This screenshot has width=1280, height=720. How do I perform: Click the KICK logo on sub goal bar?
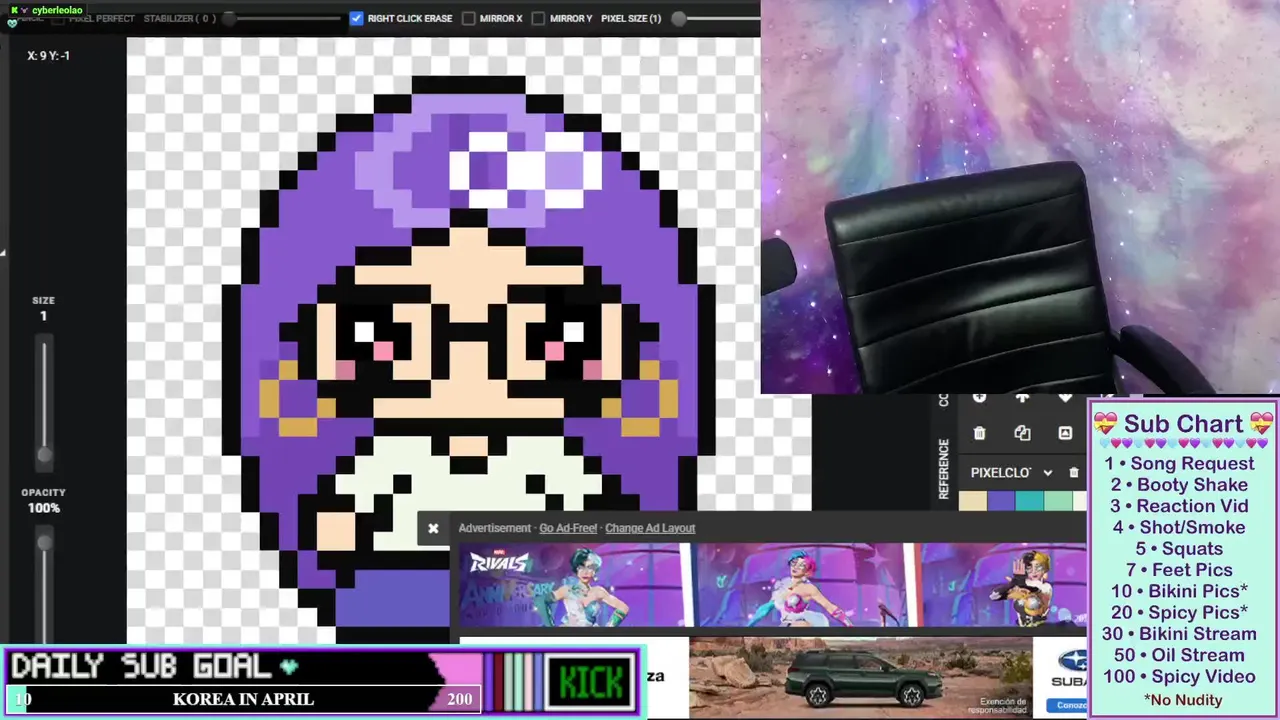590,682
